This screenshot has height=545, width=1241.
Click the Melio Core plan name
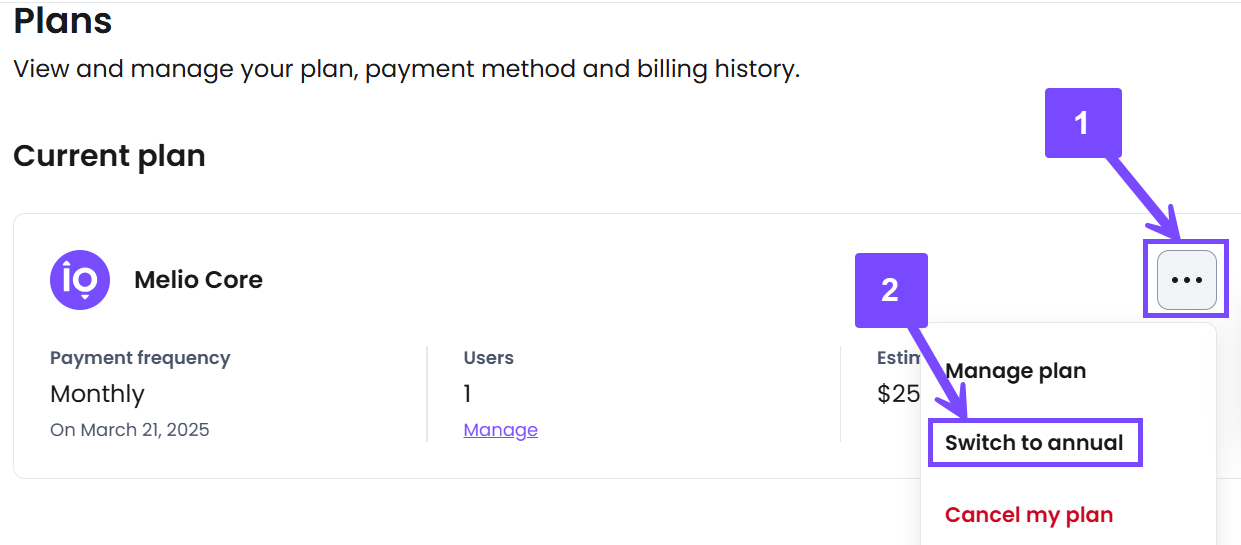tap(198, 280)
